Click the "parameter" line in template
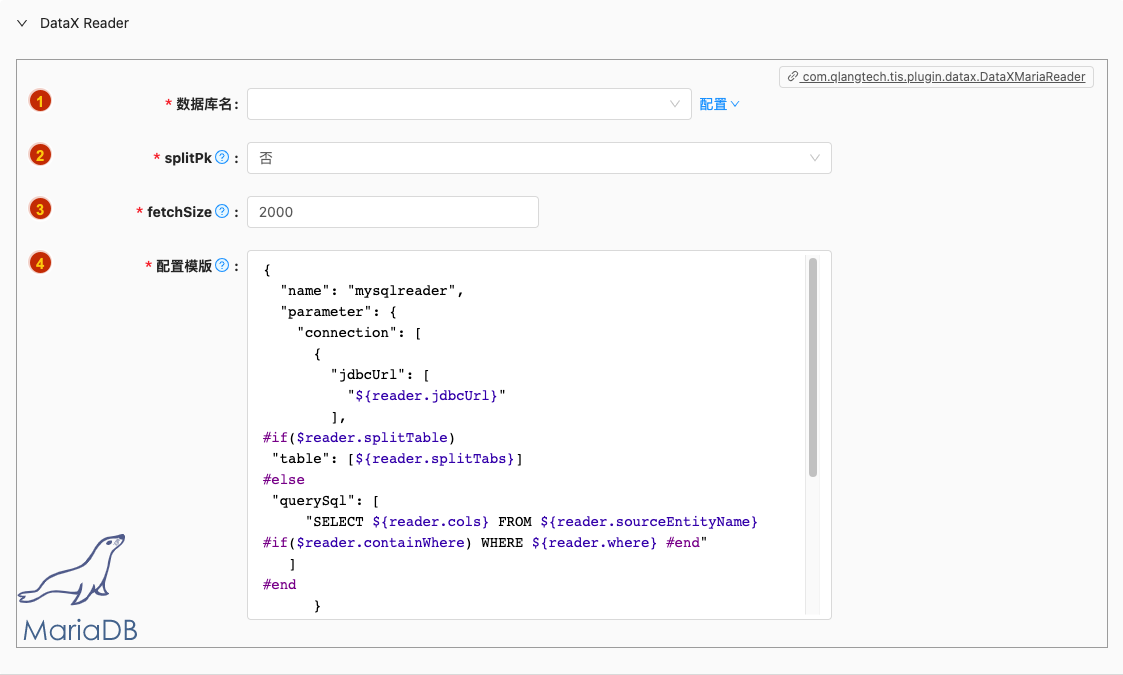This screenshot has height=675, width=1123. tap(338, 312)
